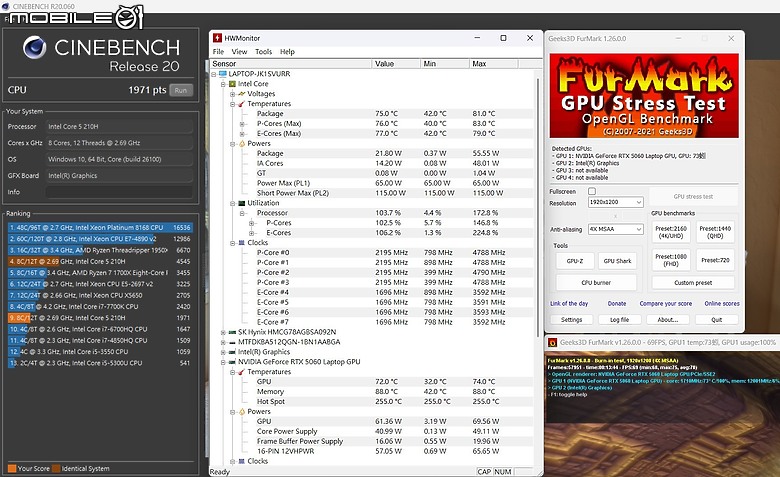Open the GPU-Z tool button

pyautogui.click(x=575, y=261)
